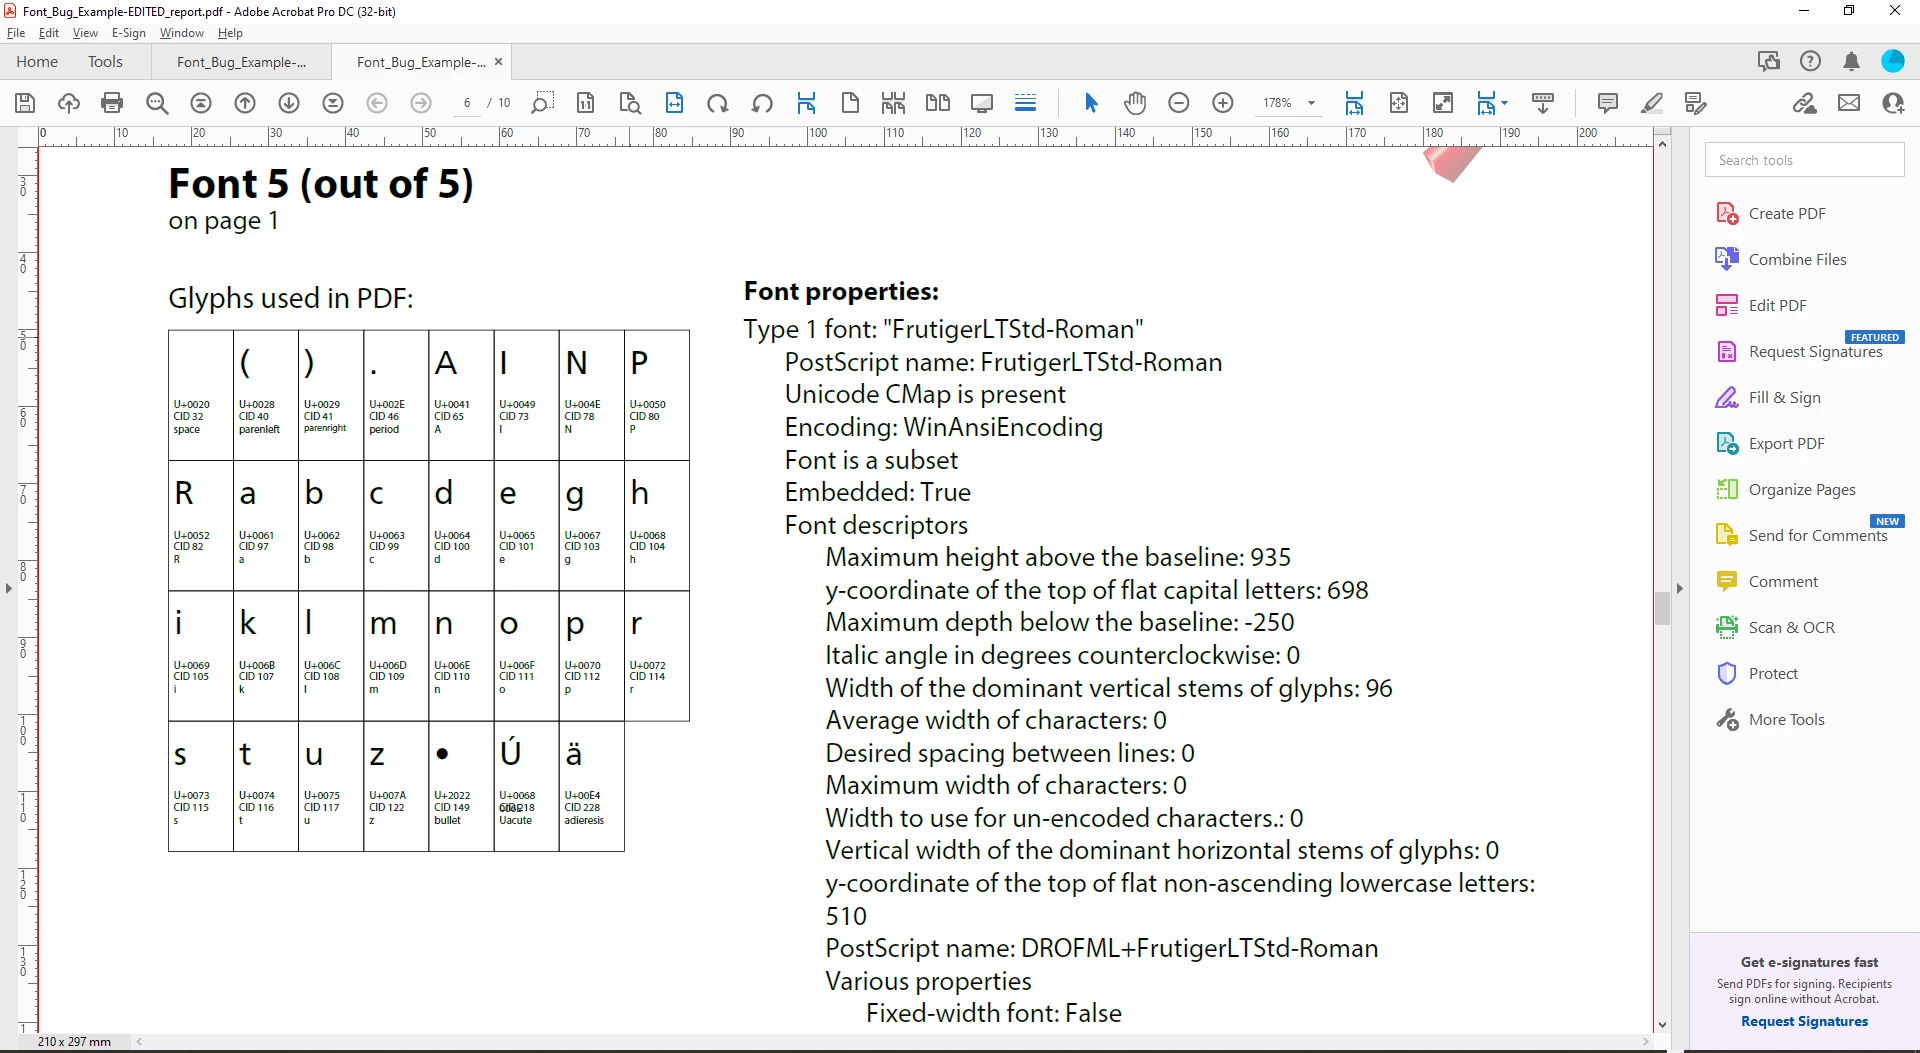Viewport: 1920px width, 1053px height.
Task: Zoom out with minus button
Action: click(1179, 103)
